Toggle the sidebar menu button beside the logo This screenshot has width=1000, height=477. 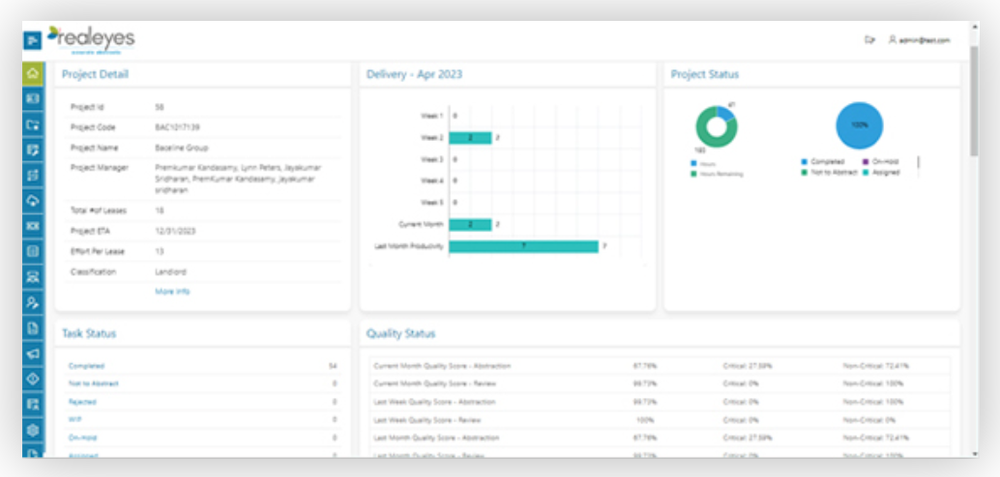click(x=32, y=41)
